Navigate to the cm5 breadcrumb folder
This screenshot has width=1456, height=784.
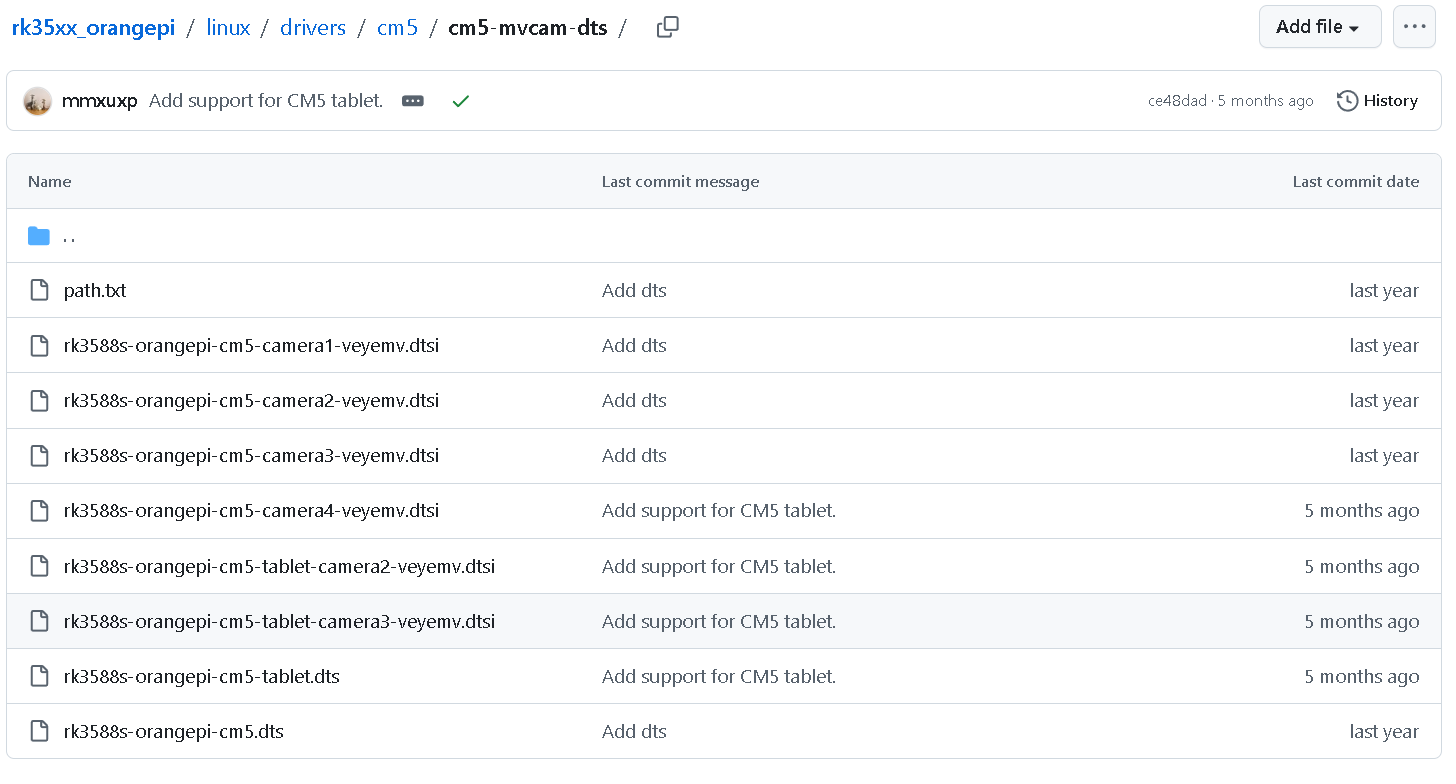(397, 28)
